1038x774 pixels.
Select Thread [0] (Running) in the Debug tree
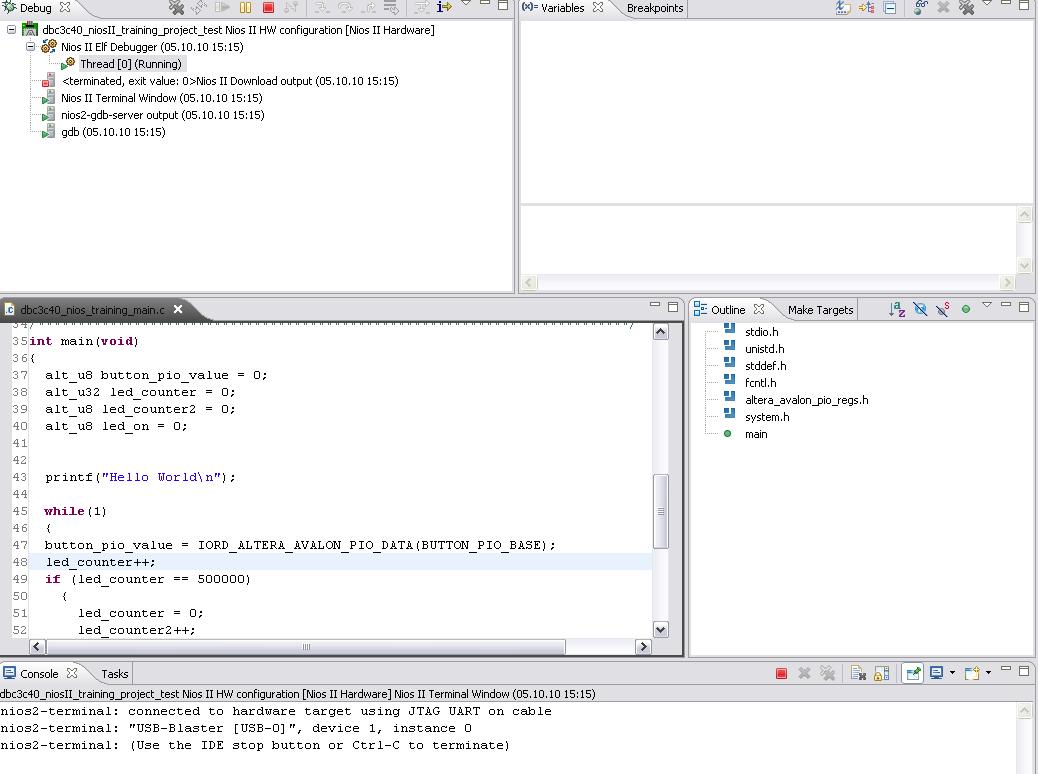tap(130, 64)
